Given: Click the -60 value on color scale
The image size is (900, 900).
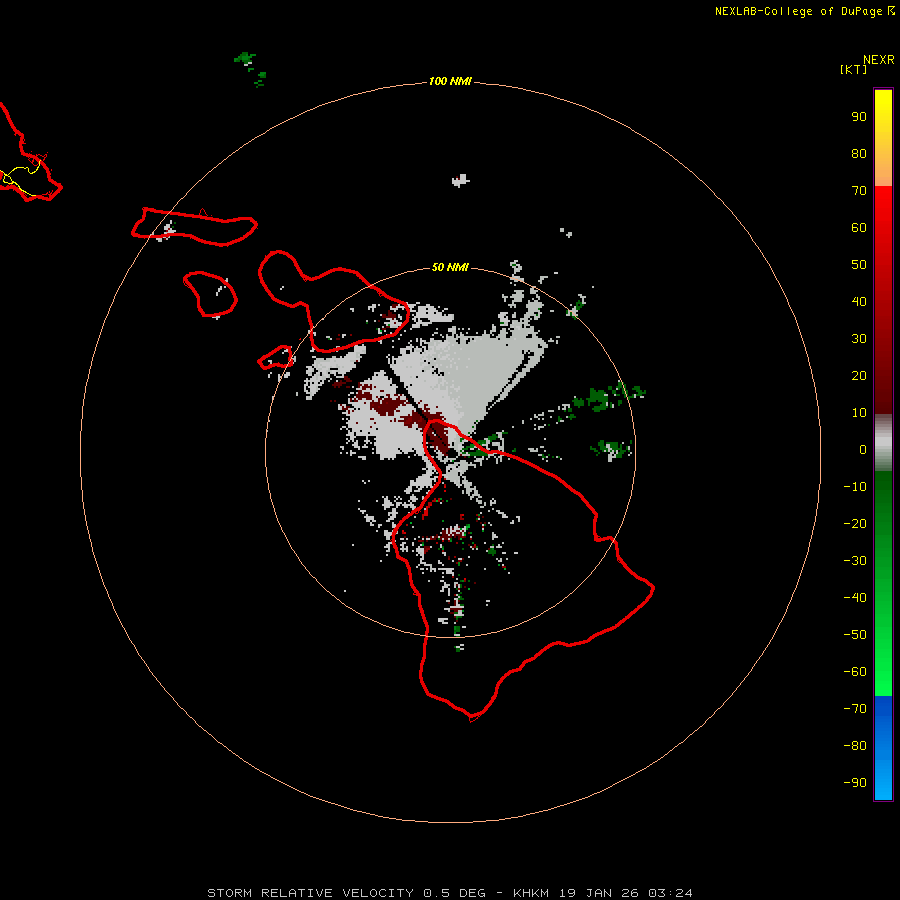Looking at the screenshot, I should 855,672.
